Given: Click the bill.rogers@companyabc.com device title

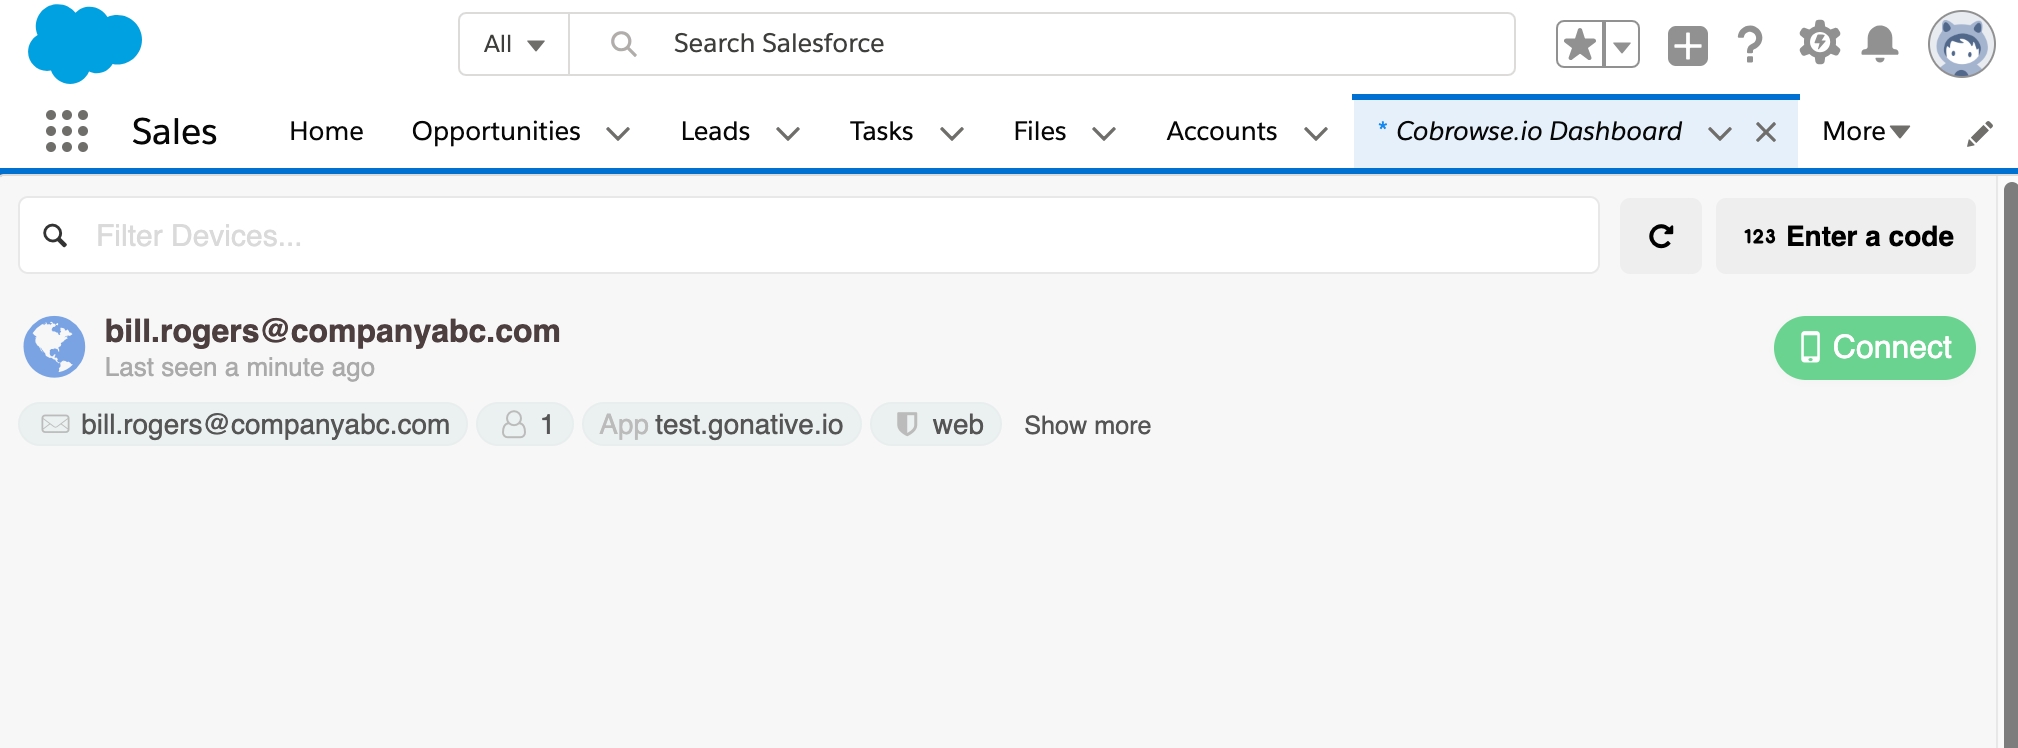Looking at the screenshot, I should click(332, 331).
